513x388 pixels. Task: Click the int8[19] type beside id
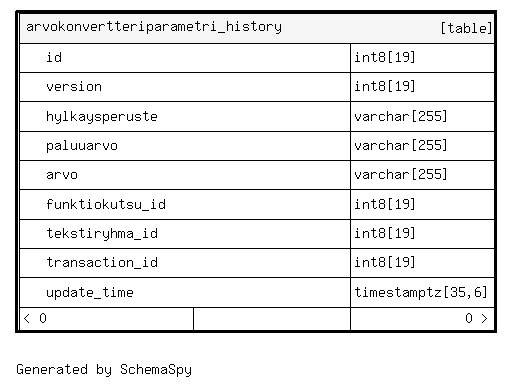pos(384,57)
